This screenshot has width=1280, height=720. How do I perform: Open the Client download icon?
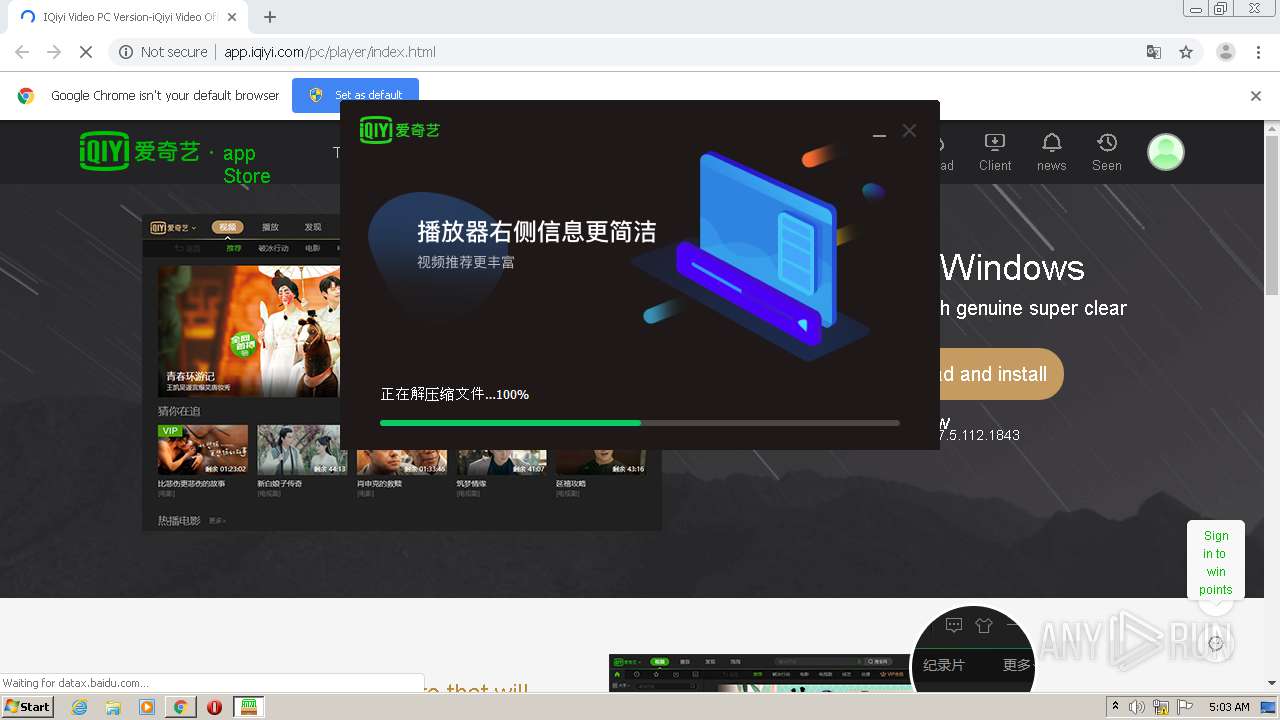point(995,152)
